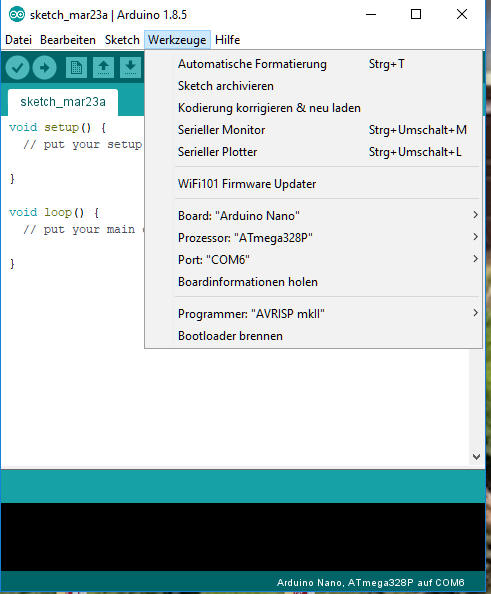Open WiFi101 Firmware Updater
The image size is (491, 594).
point(313,184)
